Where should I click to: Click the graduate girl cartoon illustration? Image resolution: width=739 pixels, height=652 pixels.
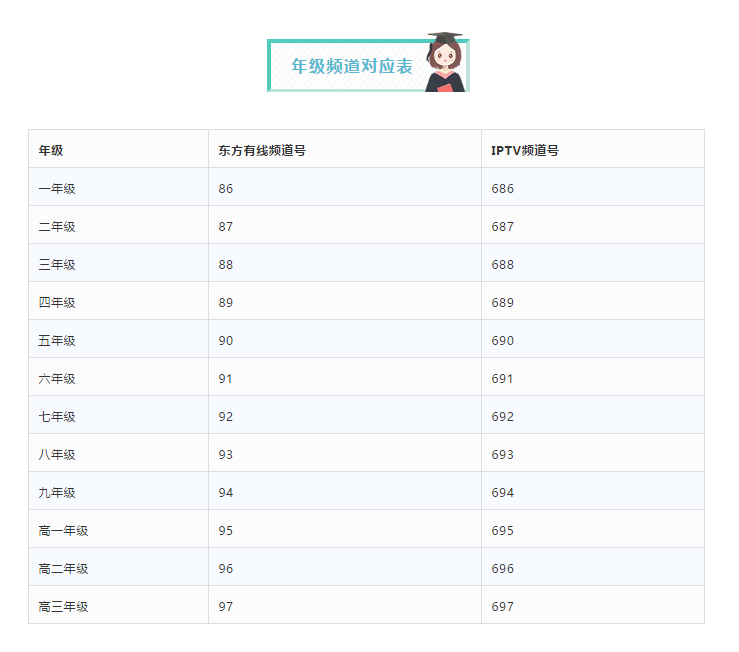coord(445,63)
